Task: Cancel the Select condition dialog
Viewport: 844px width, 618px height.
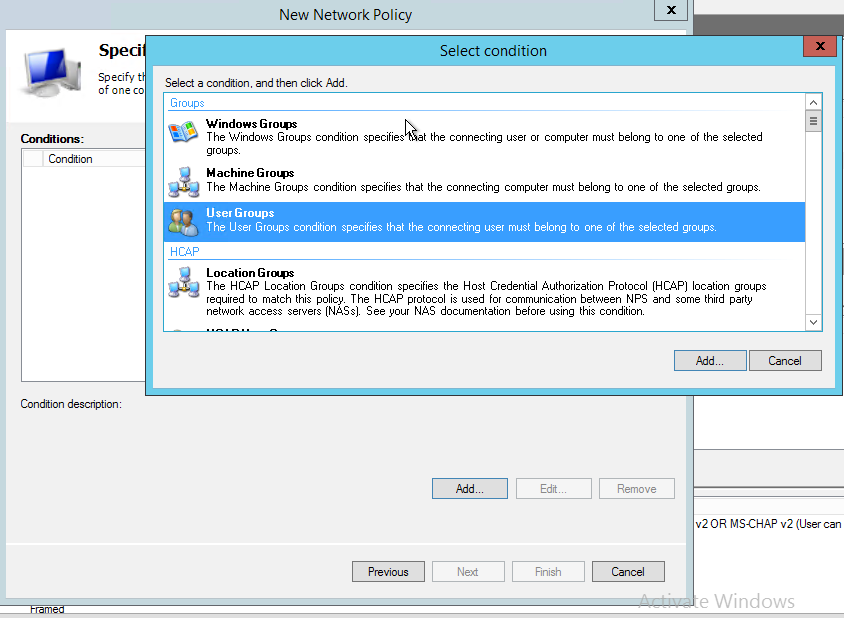Action: point(785,361)
